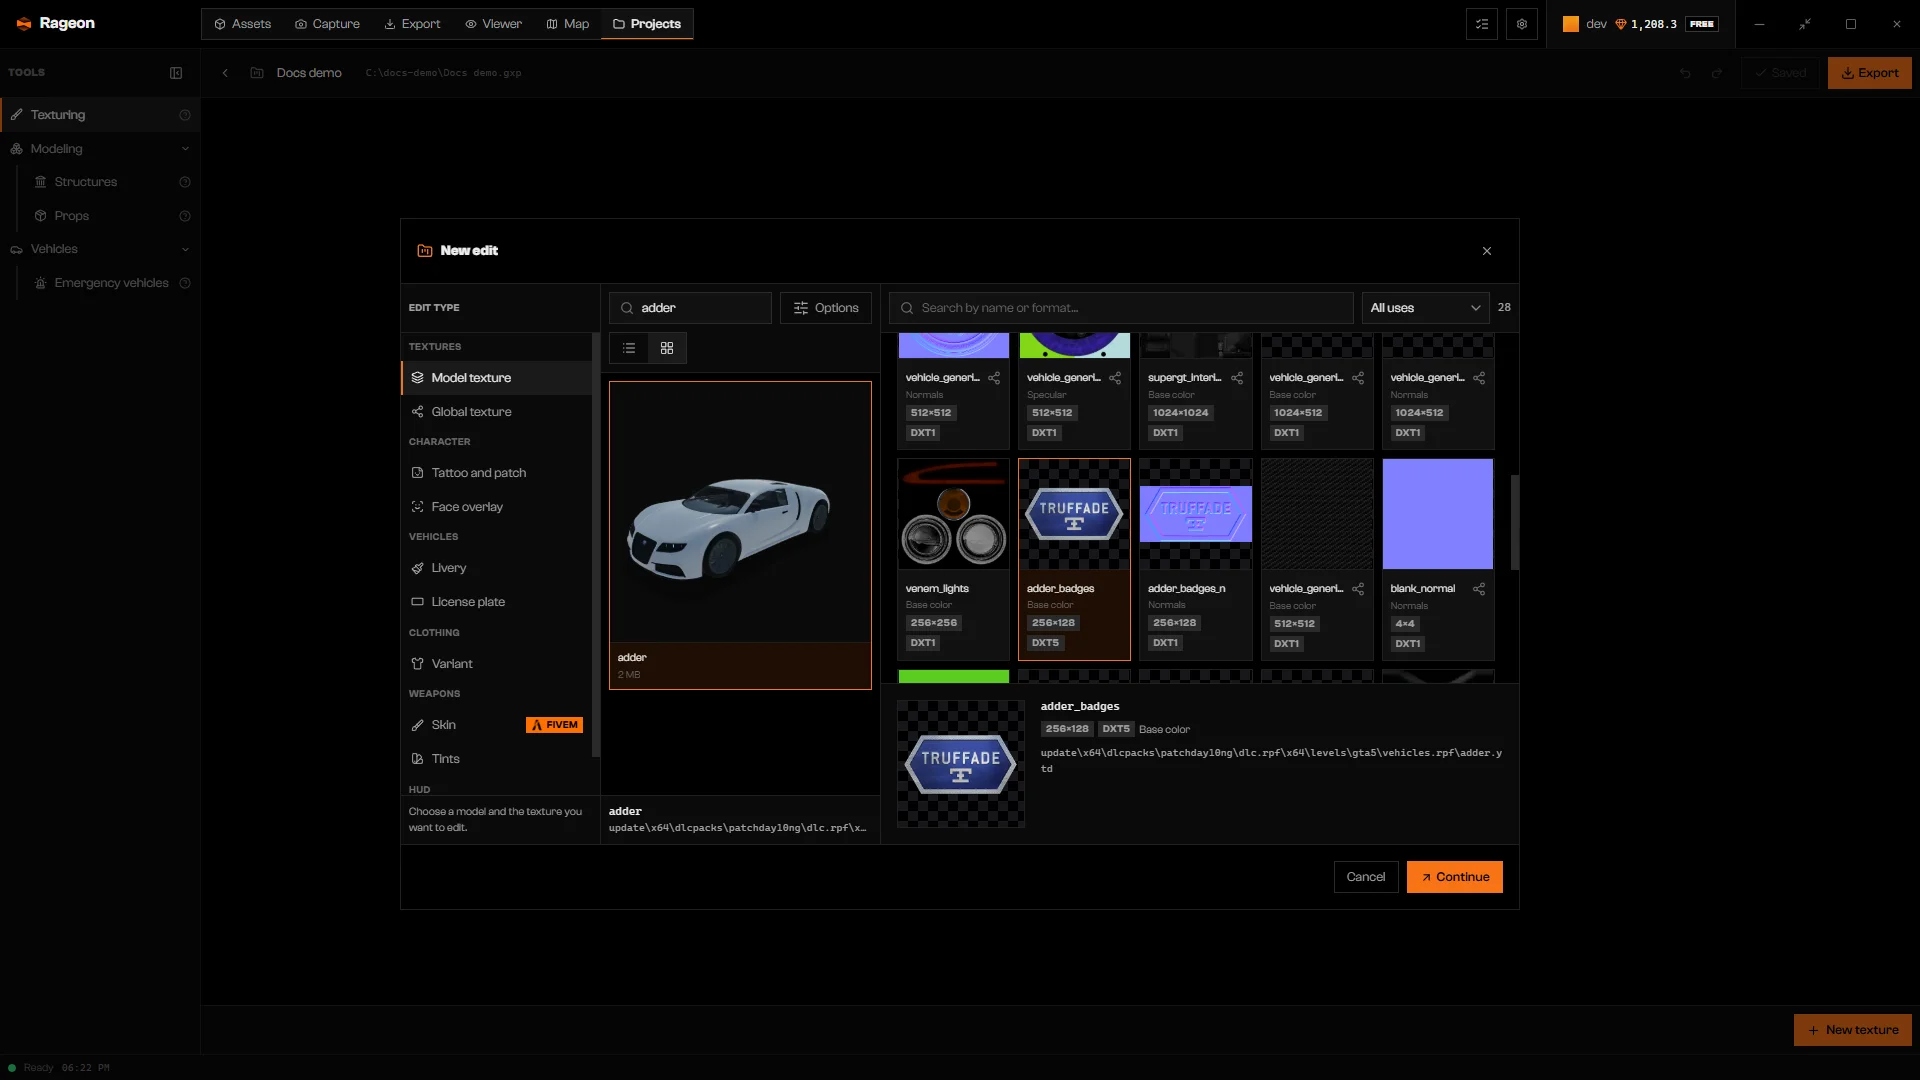The image size is (1920, 1080).
Task: Open the Assets tab
Action: tap(243, 24)
